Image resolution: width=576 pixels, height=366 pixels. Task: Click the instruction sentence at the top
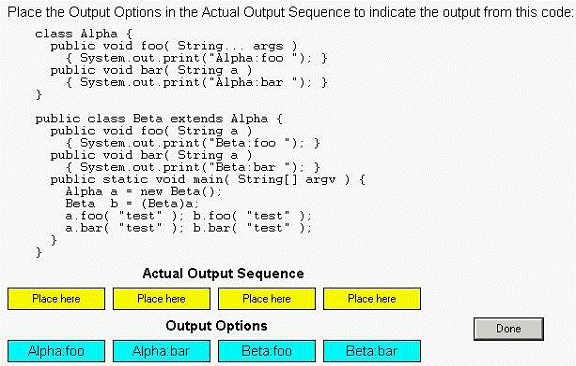point(290,12)
